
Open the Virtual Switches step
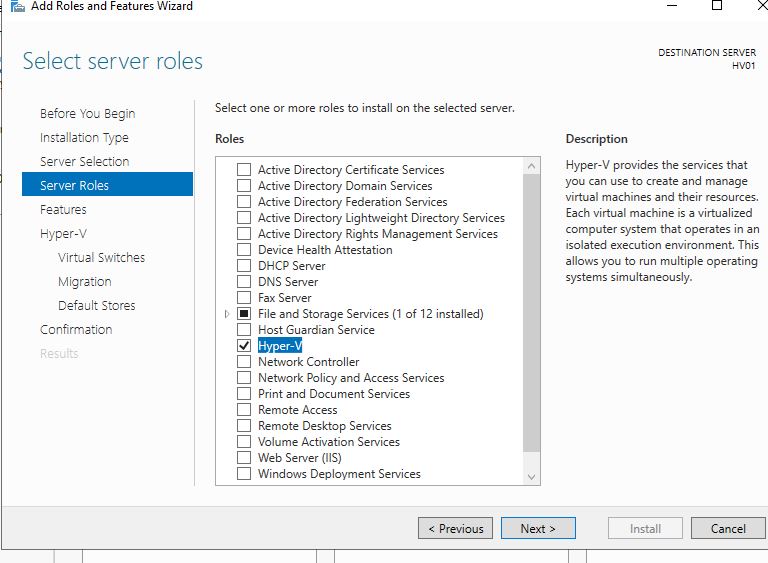101,257
